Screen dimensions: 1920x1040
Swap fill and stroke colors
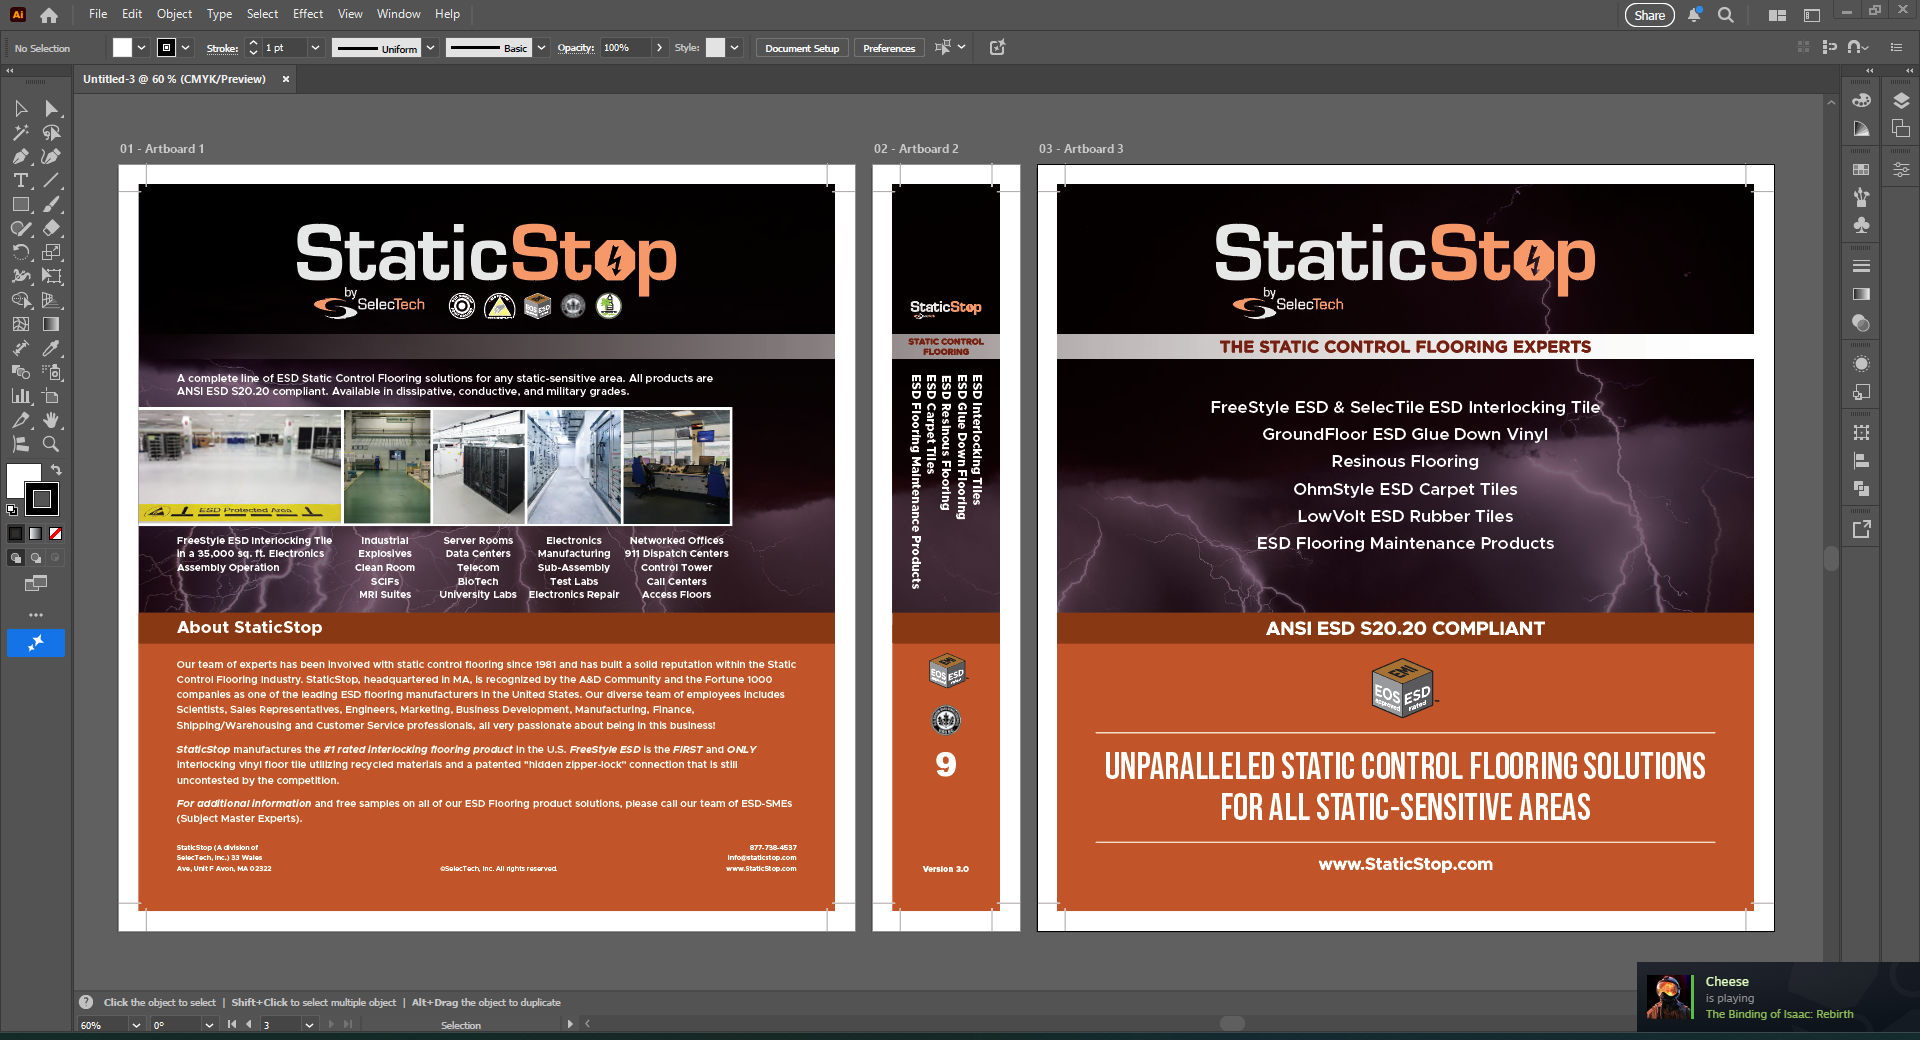57,469
